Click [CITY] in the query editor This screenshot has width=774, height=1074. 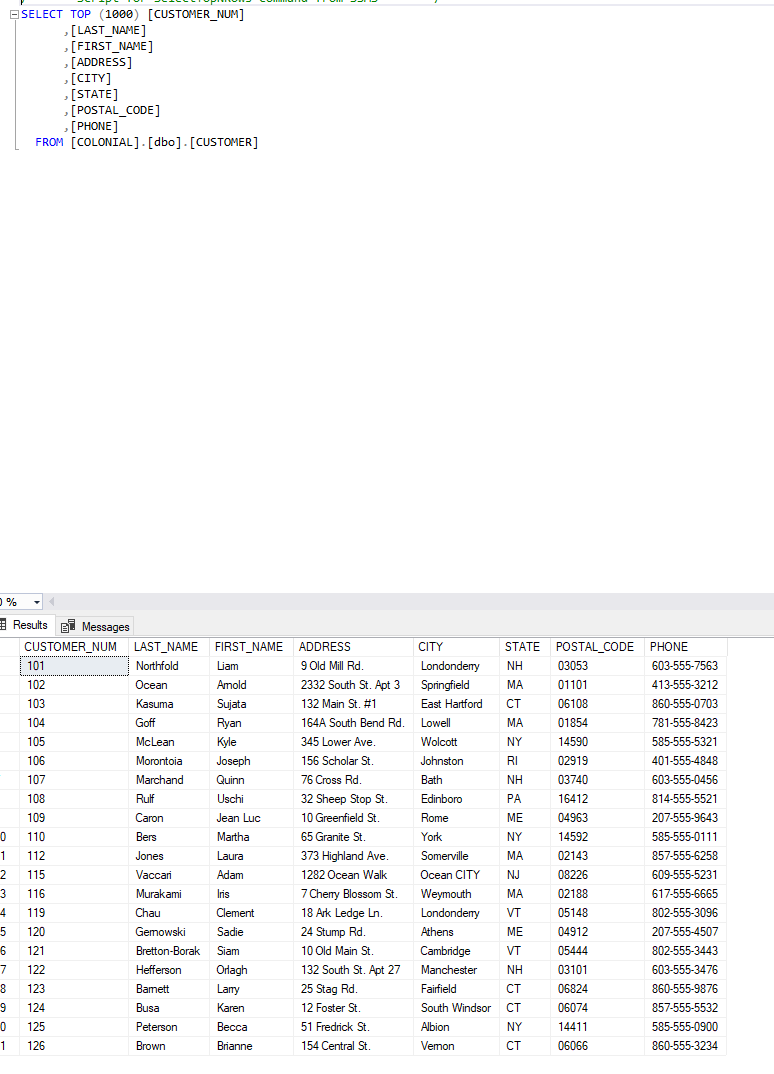(x=91, y=78)
